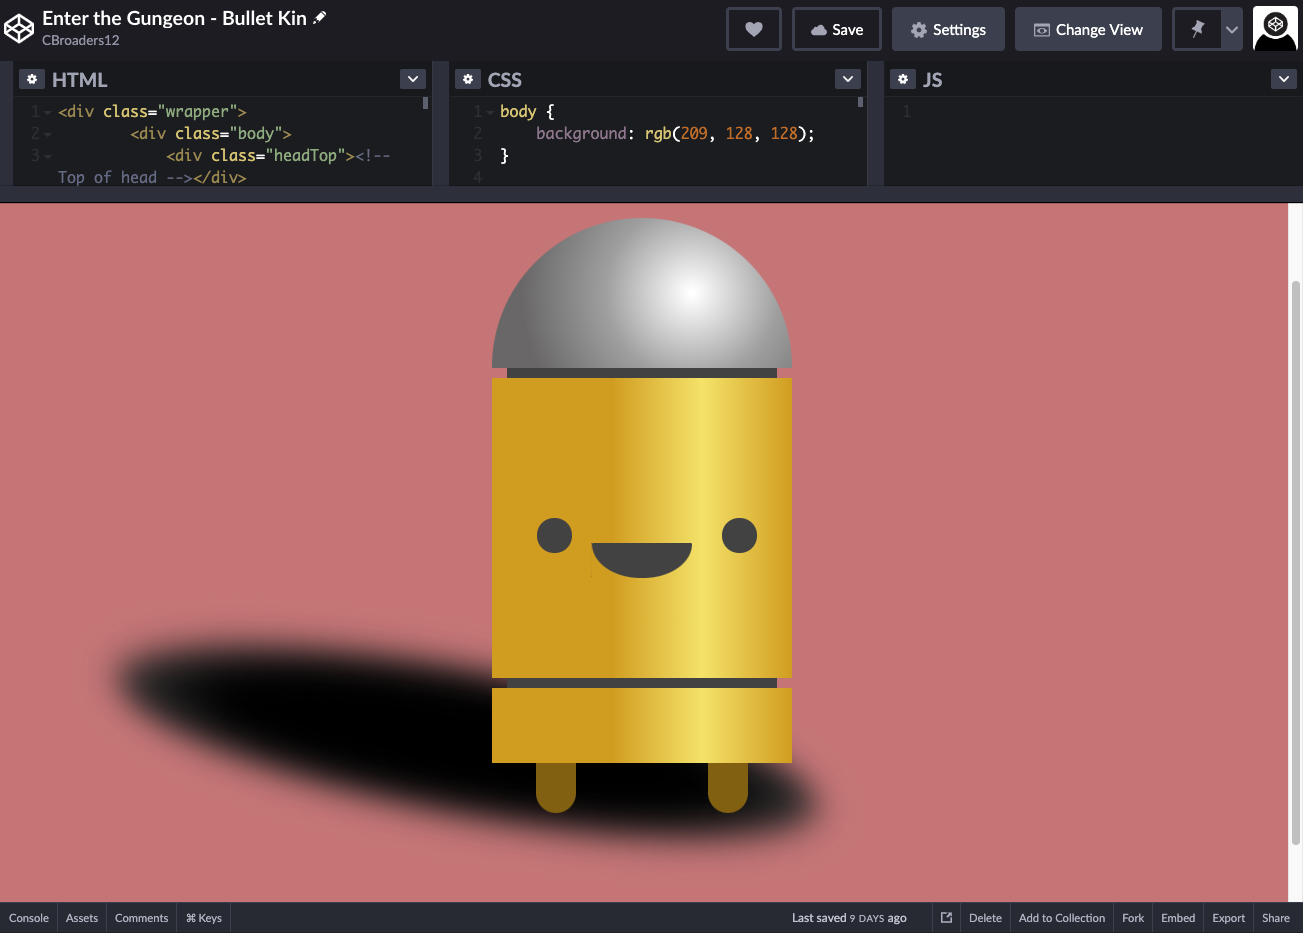The height and width of the screenshot is (933, 1303).
Task: Open Export options
Action: tap(1229, 918)
